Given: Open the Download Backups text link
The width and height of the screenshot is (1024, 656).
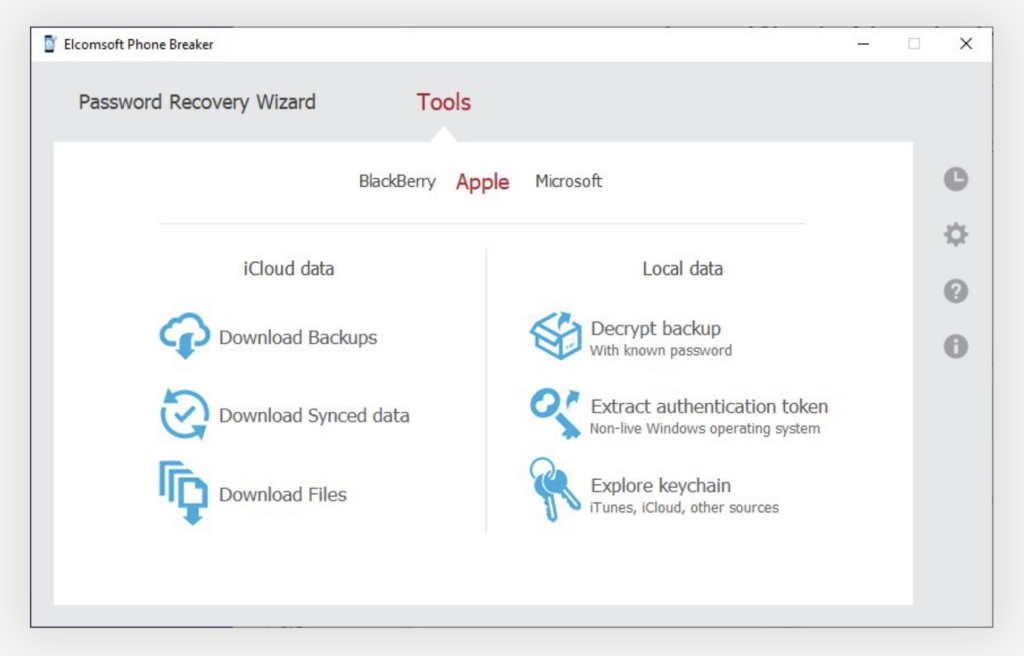Looking at the screenshot, I should [x=298, y=338].
